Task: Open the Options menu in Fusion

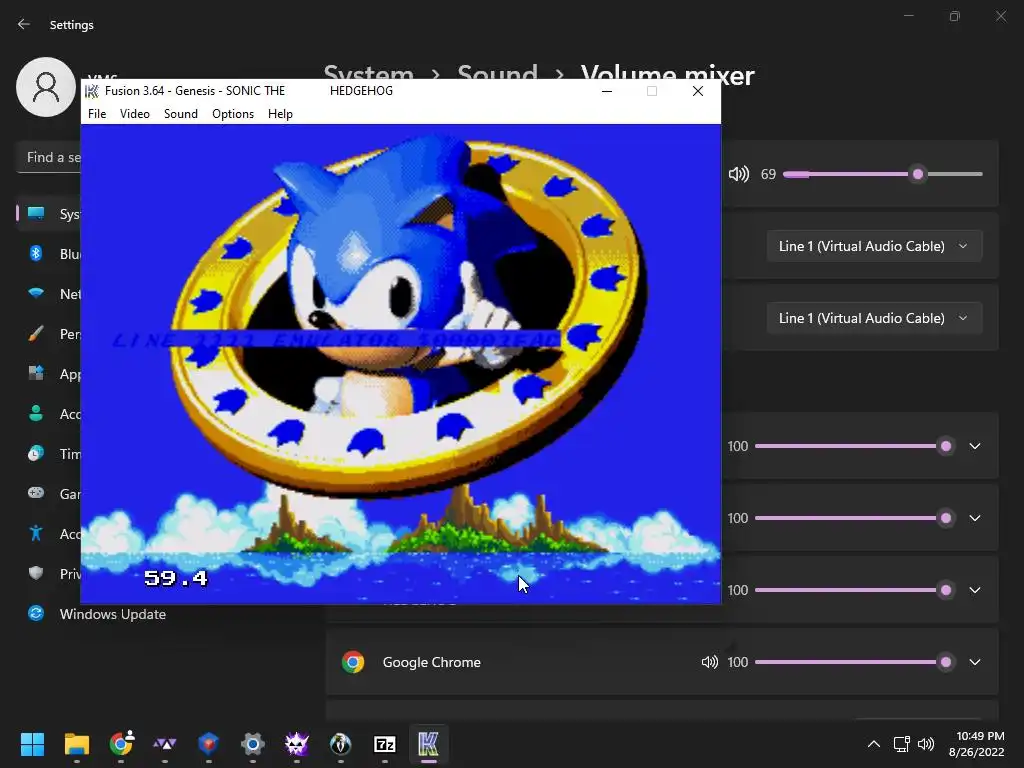Action: (232, 114)
